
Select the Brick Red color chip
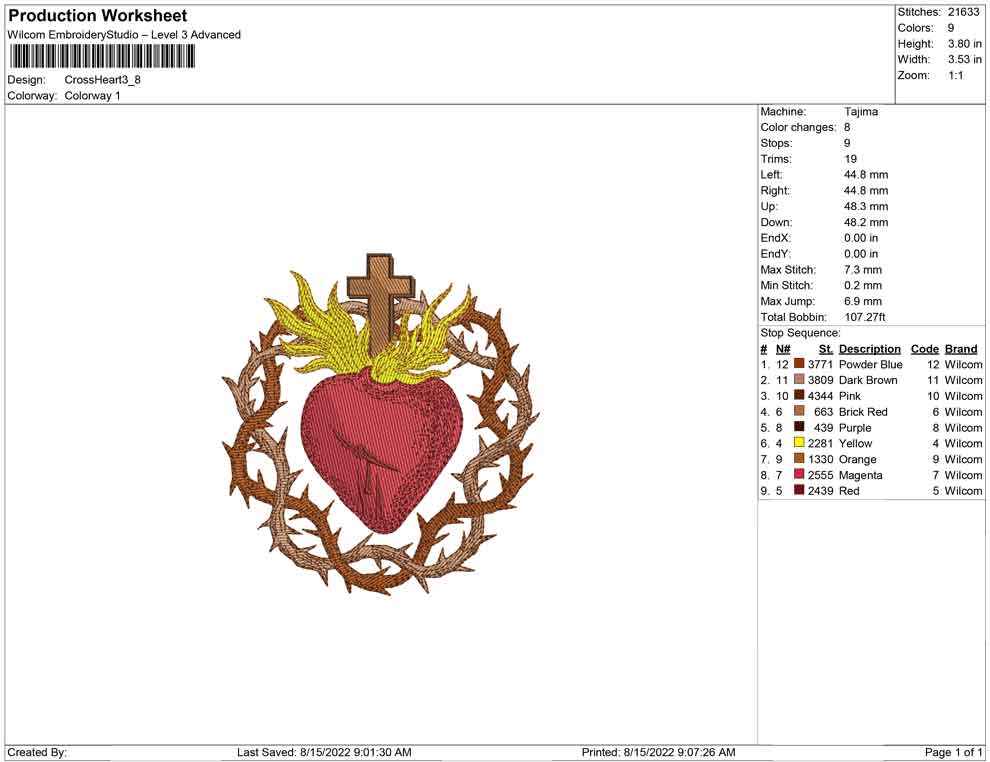point(797,412)
